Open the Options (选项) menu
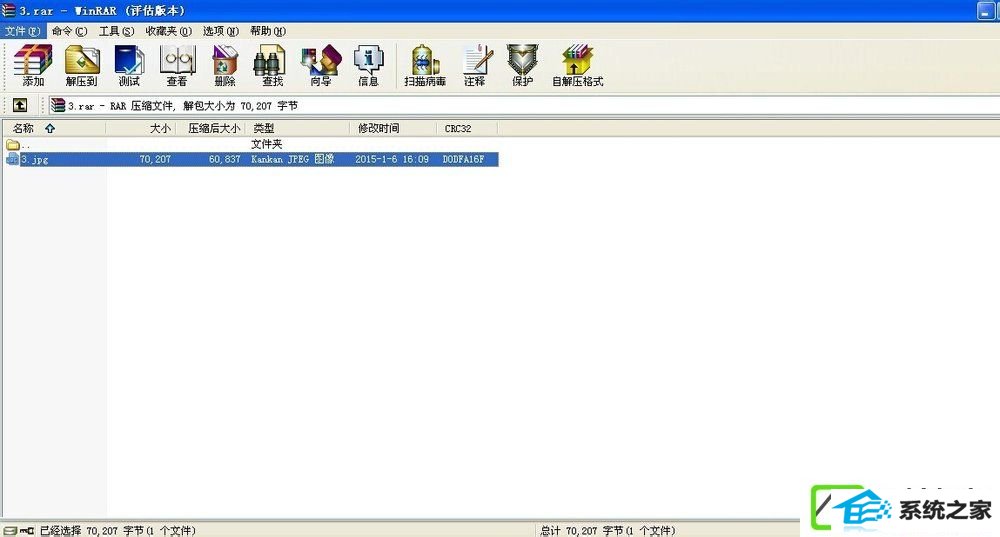The width and height of the screenshot is (1000, 537). pyautogui.click(x=221, y=31)
